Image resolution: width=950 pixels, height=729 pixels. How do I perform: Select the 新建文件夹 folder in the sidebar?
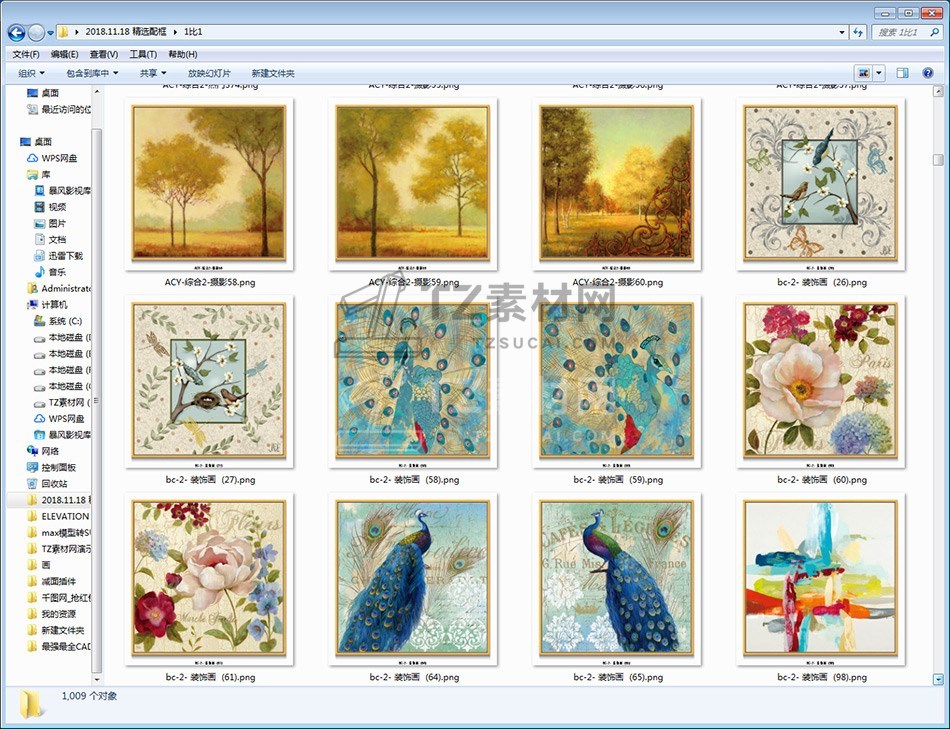tap(56, 631)
